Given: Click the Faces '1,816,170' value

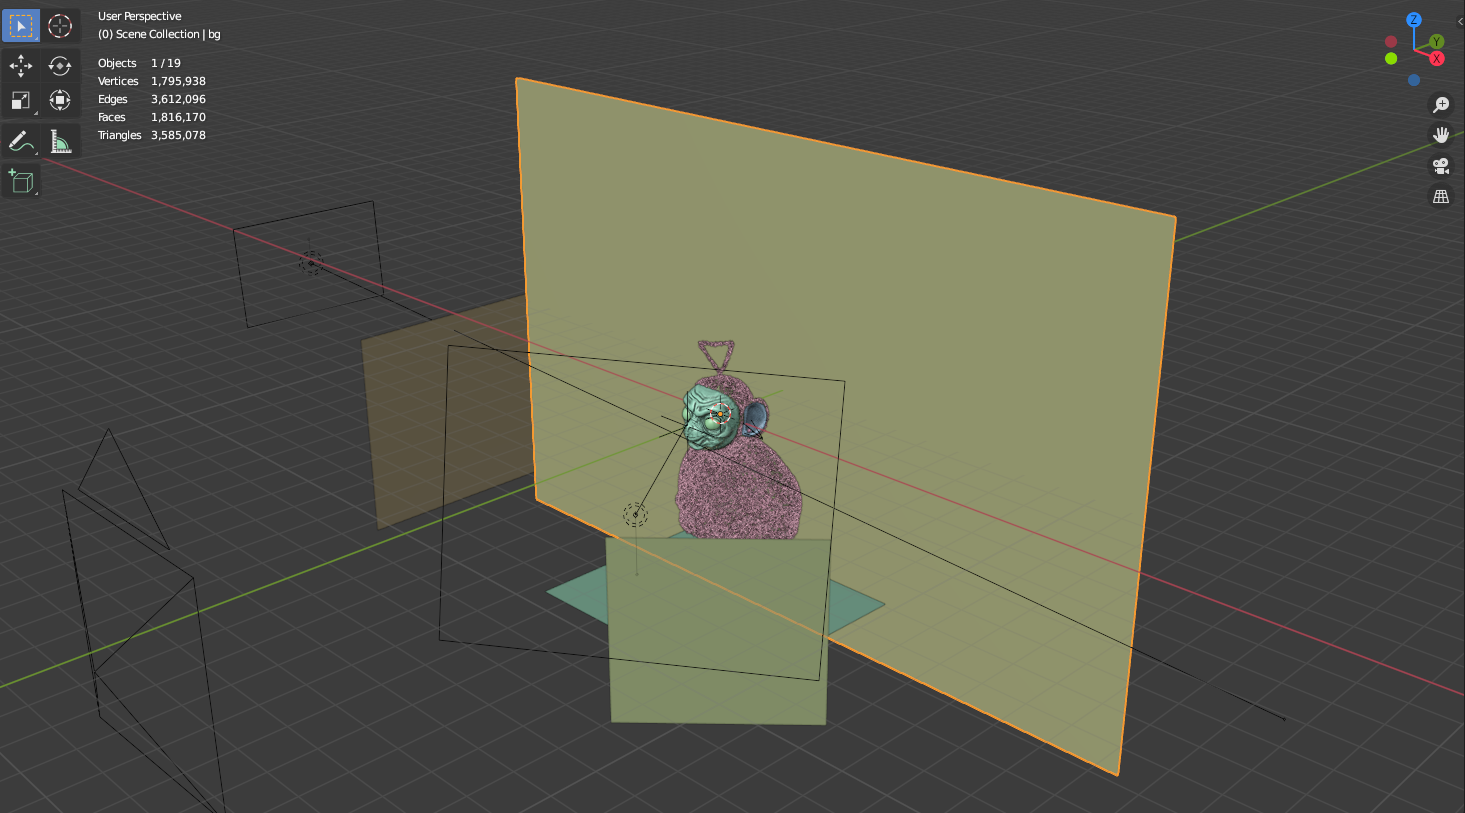Looking at the screenshot, I should pyautogui.click(x=178, y=117).
